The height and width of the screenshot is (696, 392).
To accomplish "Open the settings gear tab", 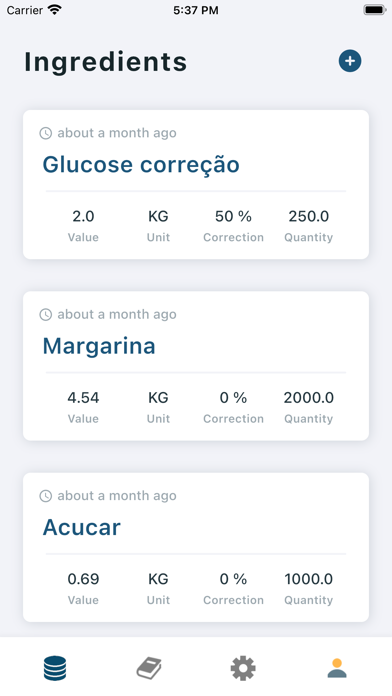I will coord(243,668).
